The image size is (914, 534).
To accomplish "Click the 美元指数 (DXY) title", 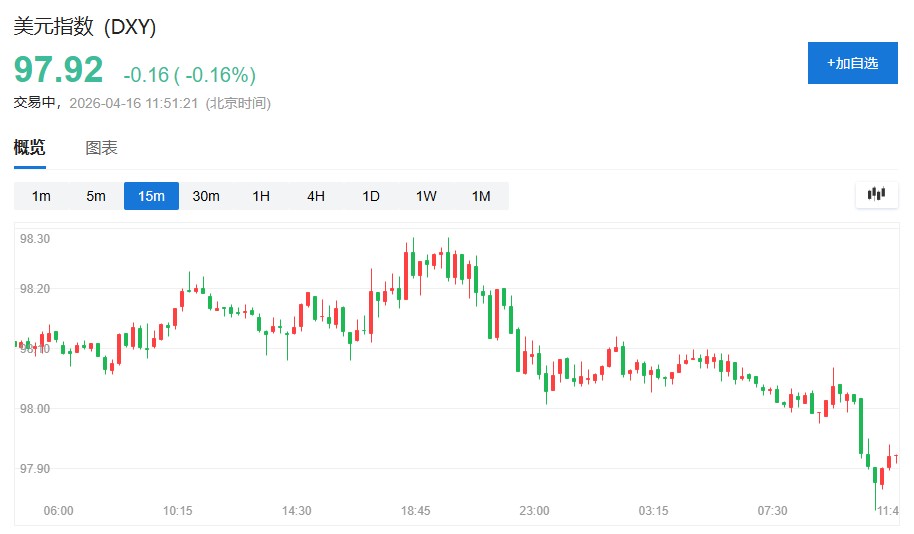I will click(x=85, y=28).
